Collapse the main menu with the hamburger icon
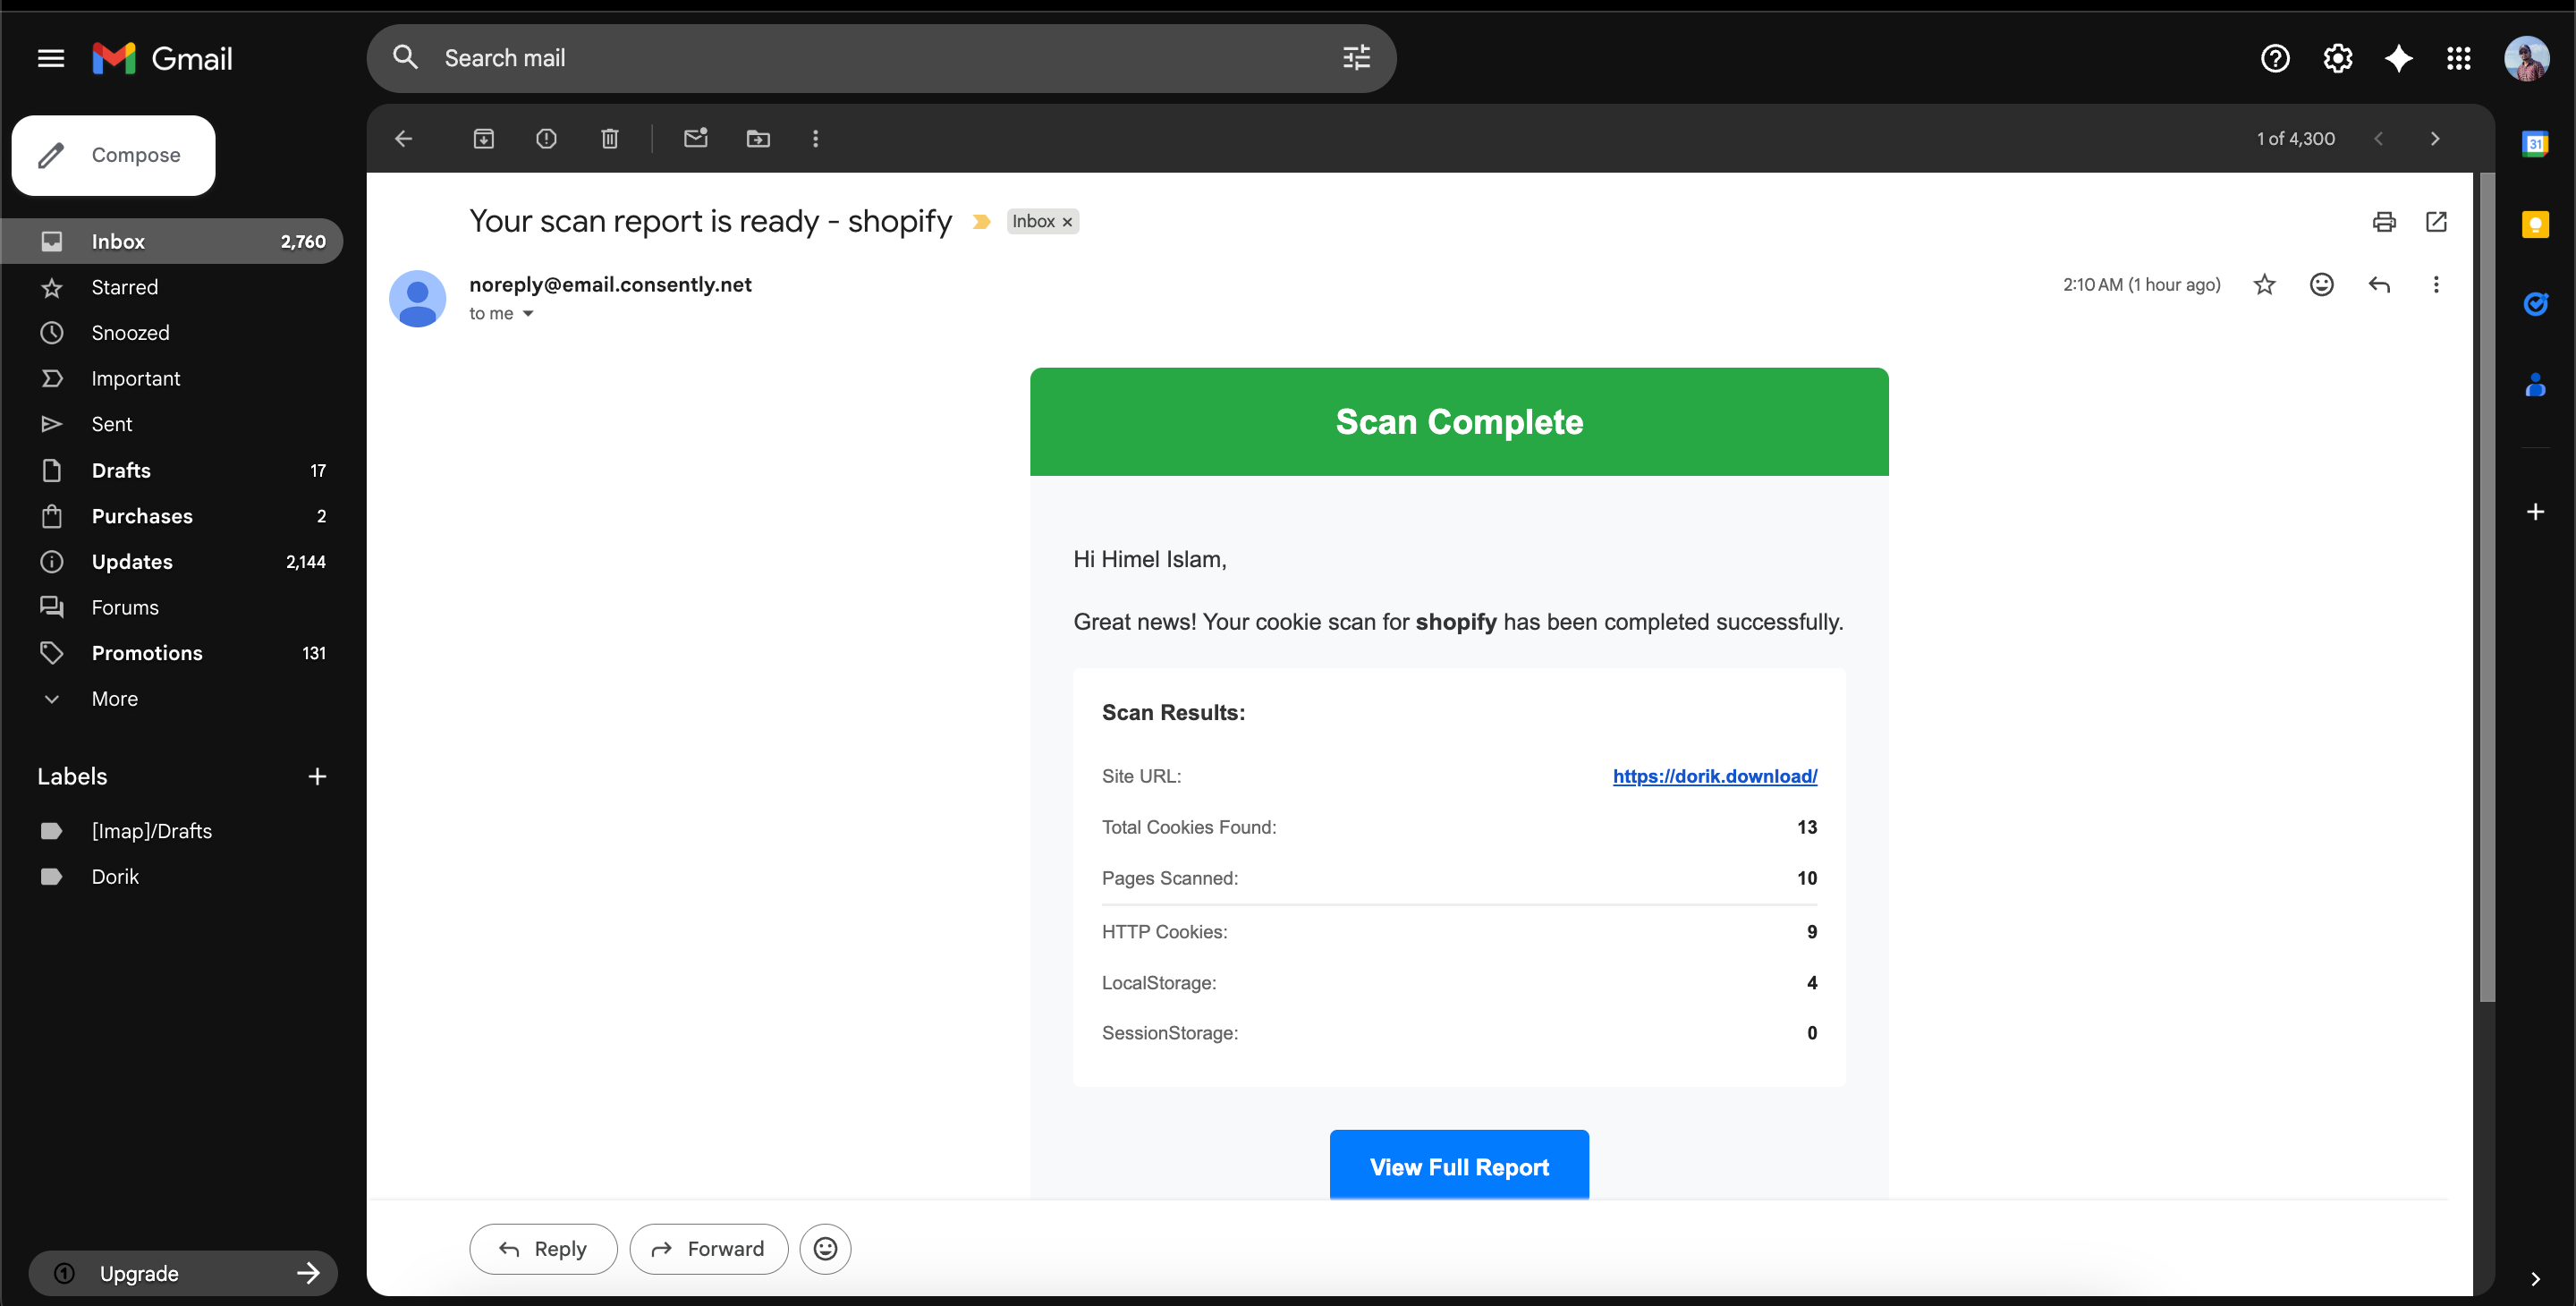 (x=51, y=58)
